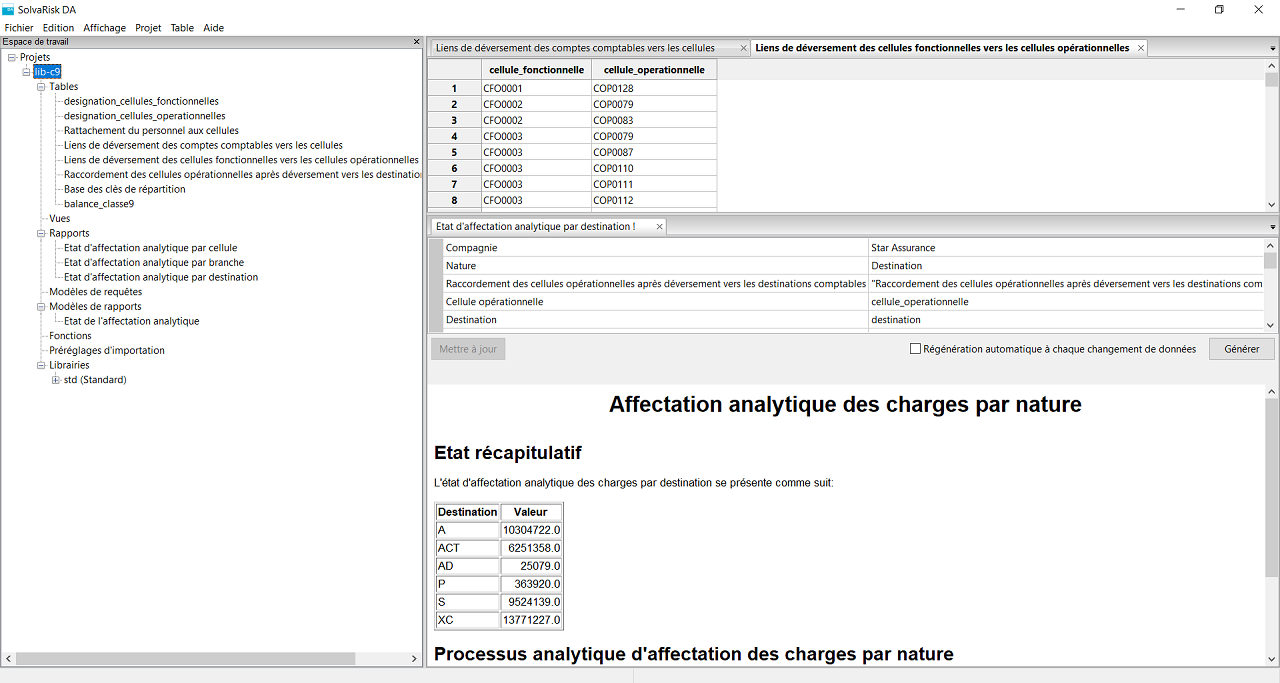
Task: Open the Projet menu
Action: (148, 28)
